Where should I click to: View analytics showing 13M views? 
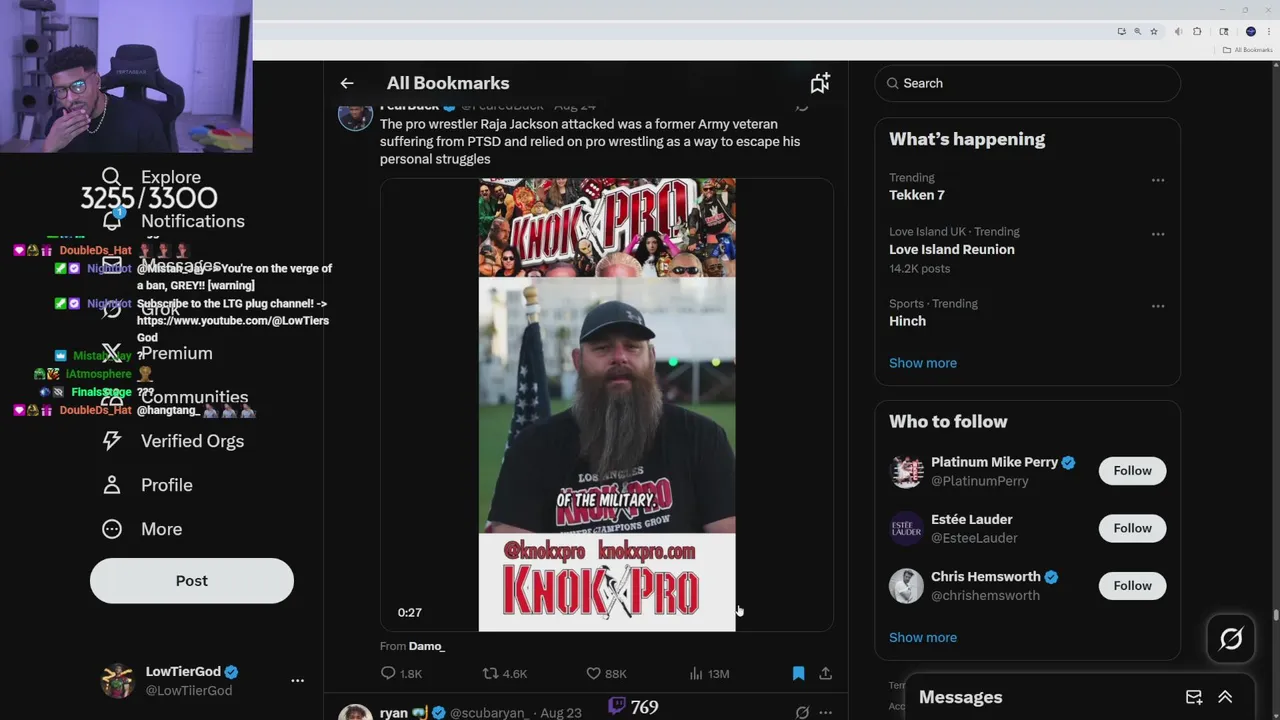[709, 674]
